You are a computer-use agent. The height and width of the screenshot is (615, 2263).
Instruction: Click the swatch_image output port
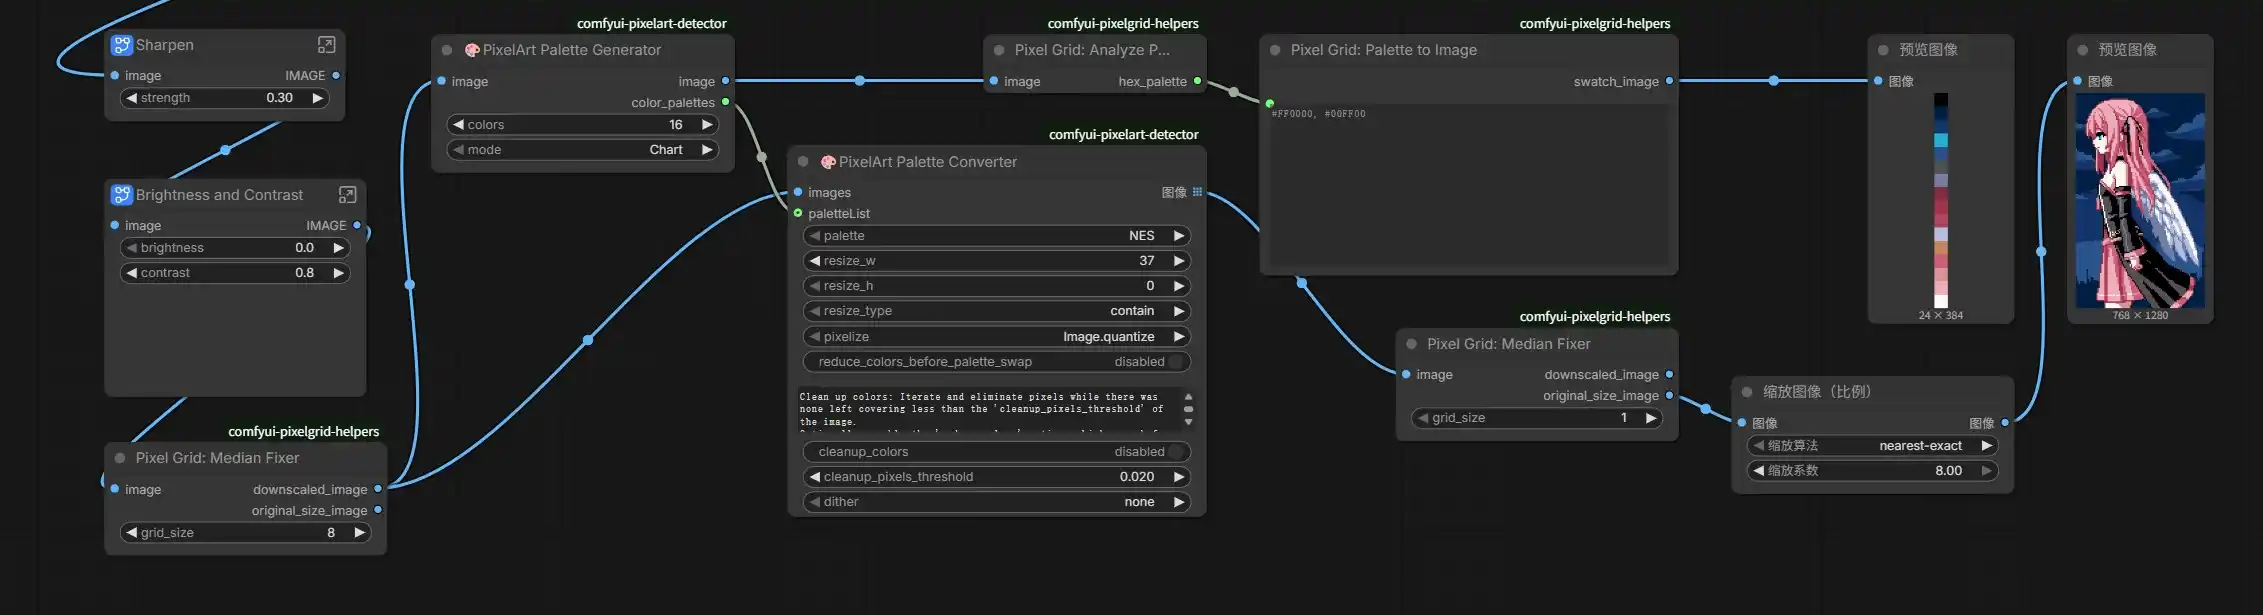click(1669, 81)
